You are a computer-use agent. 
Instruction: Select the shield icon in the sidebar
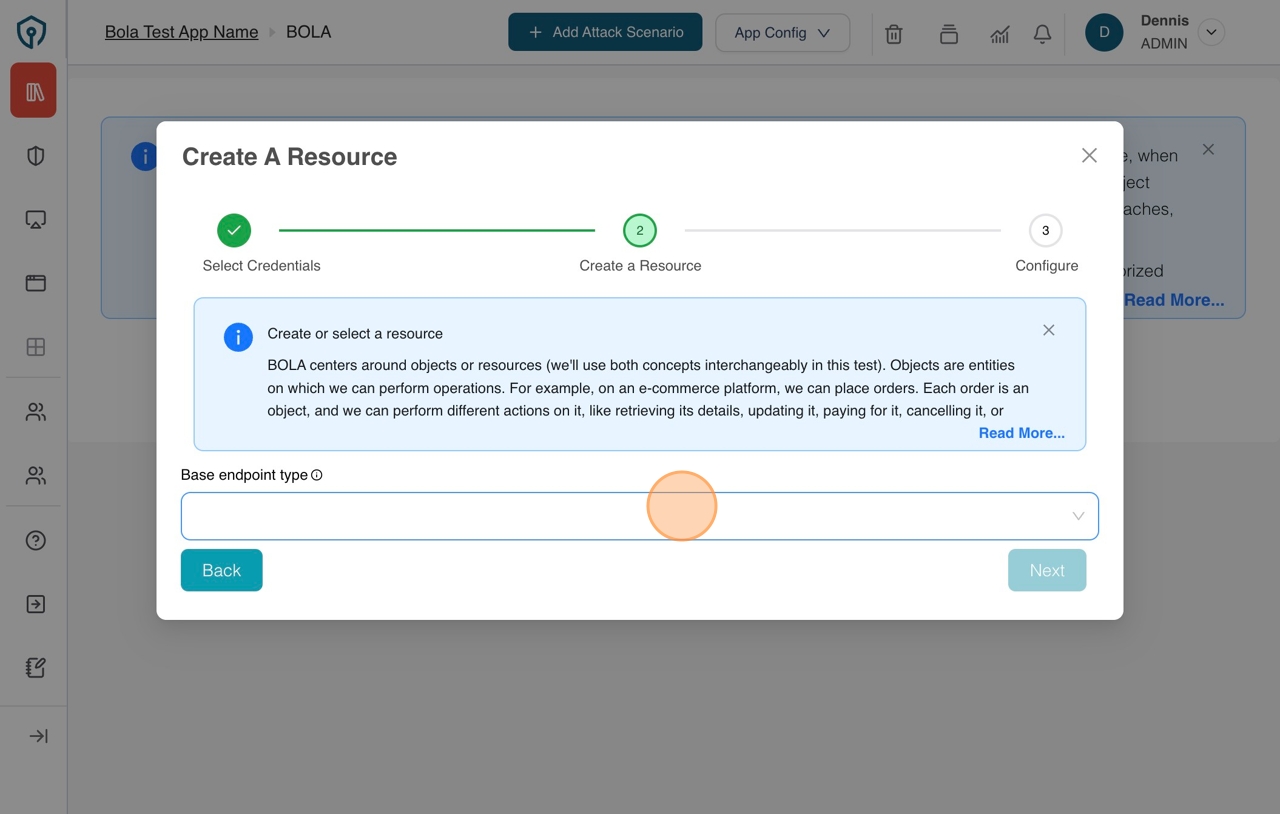pyautogui.click(x=34, y=155)
